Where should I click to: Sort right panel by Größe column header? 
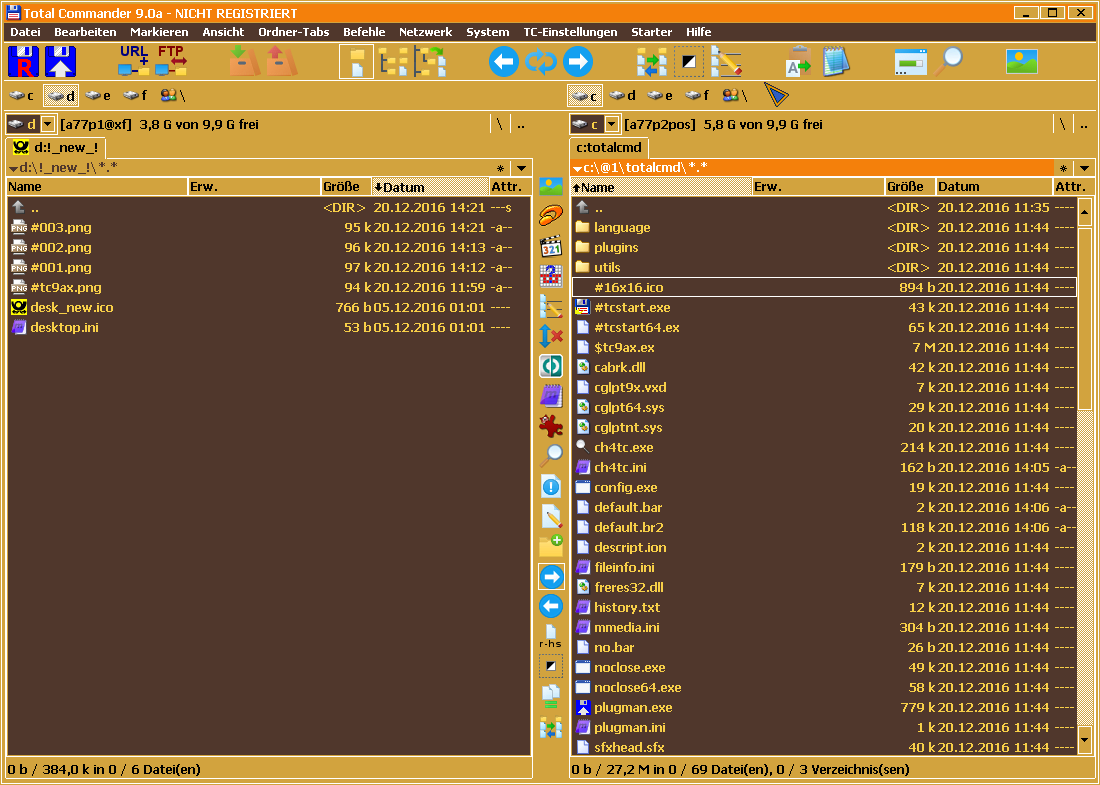pyautogui.click(x=909, y=187)
